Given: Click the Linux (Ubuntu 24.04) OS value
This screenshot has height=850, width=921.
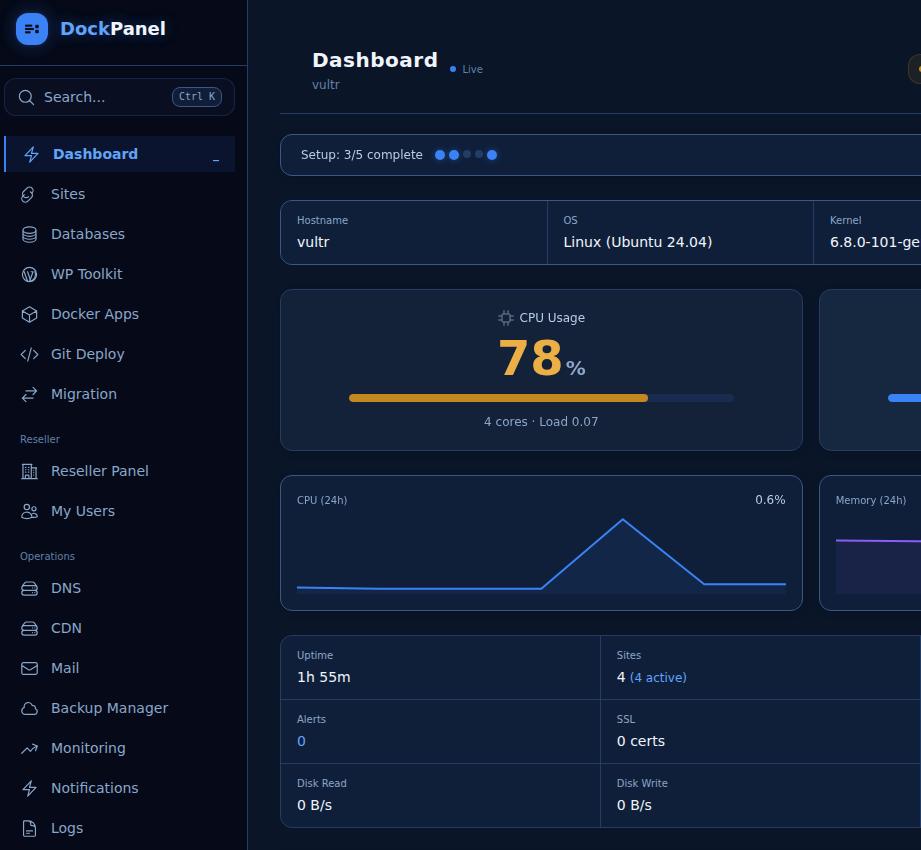Looking at the screenshot, I should click(638, 242).
